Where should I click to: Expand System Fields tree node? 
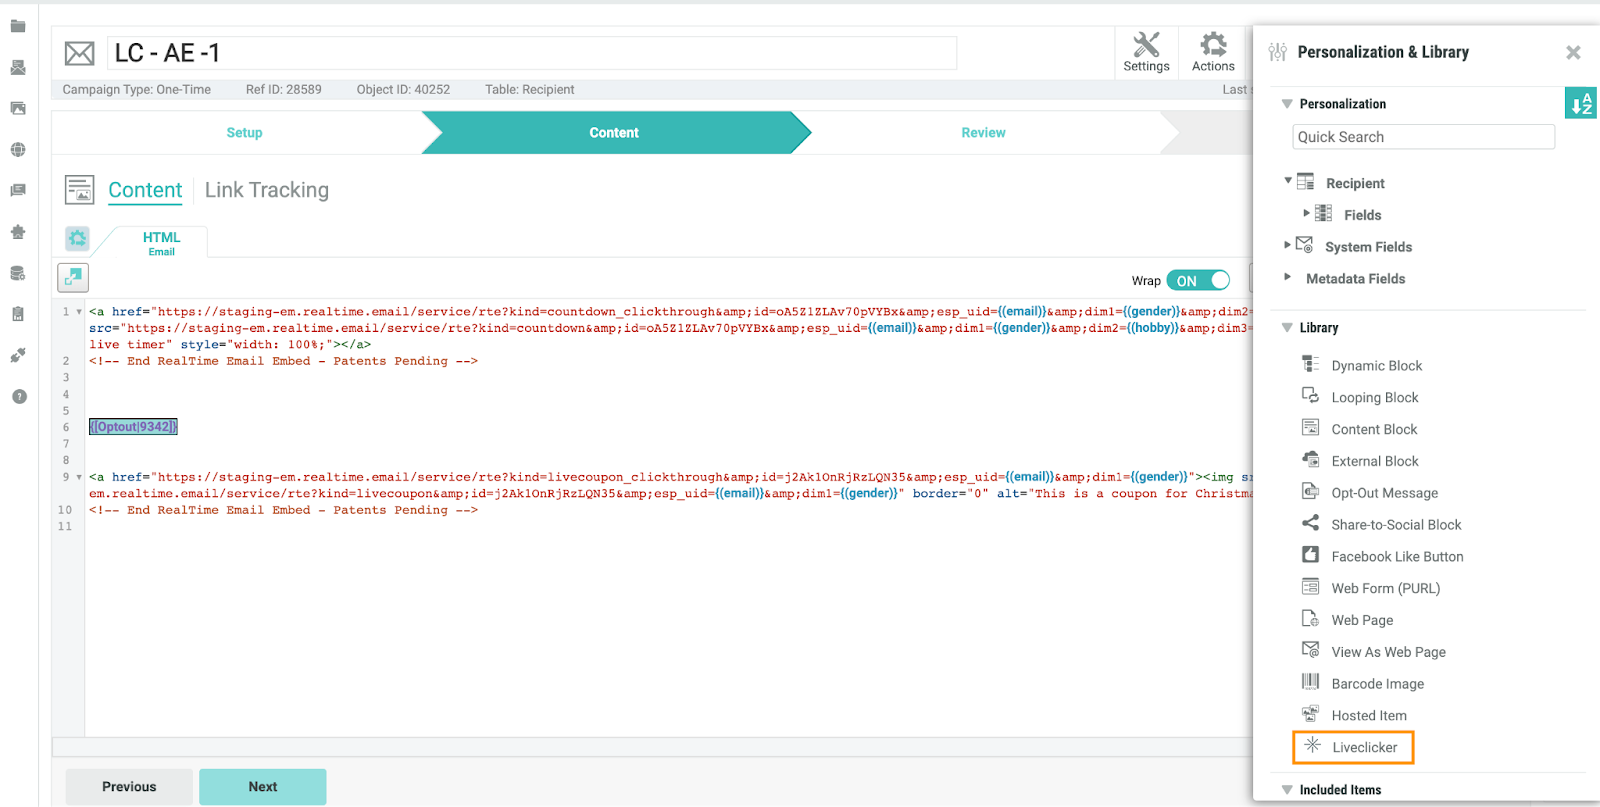[x=1287, y=245]
